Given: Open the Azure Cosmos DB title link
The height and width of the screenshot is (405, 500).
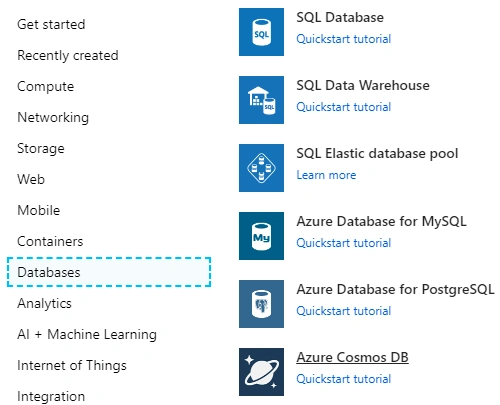Looking at the screenshot, I should click(352, 357).
